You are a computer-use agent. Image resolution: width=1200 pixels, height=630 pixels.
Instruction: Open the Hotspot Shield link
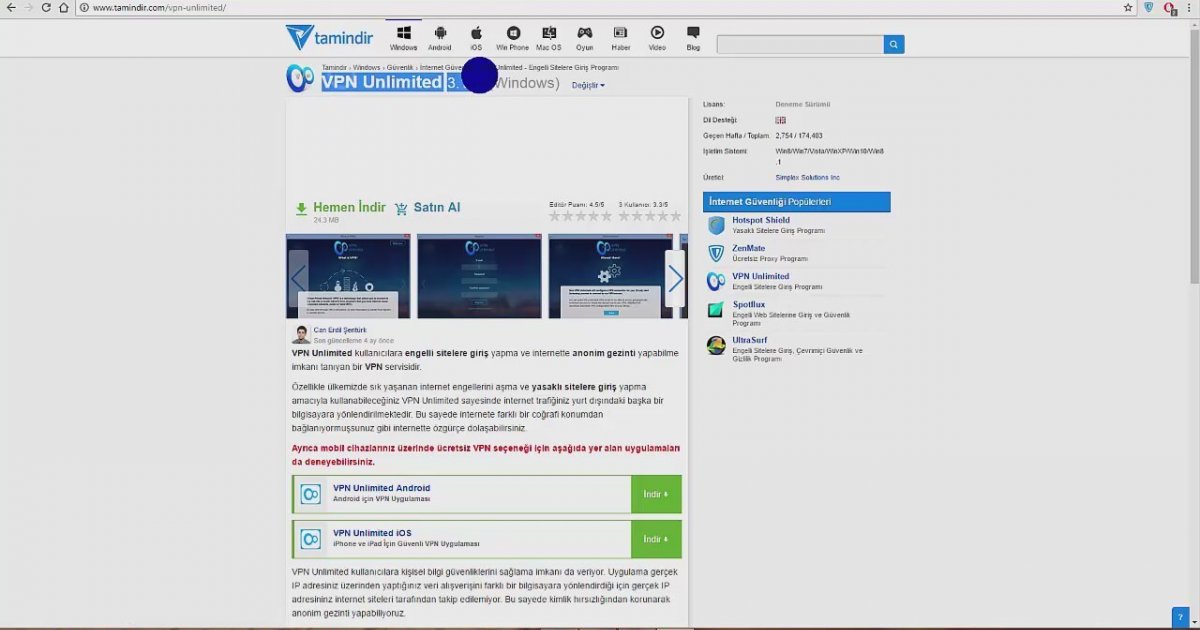[x=761, y=220]
